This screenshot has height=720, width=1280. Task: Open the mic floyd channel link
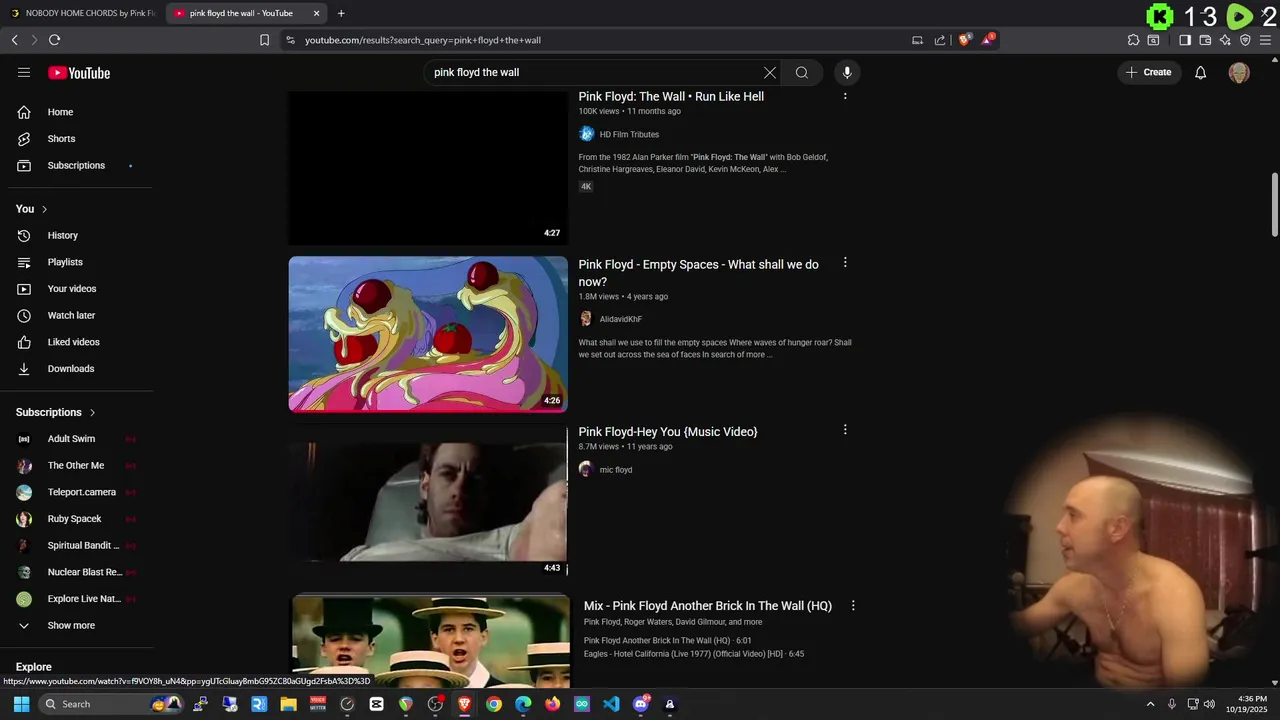[616, 470]
